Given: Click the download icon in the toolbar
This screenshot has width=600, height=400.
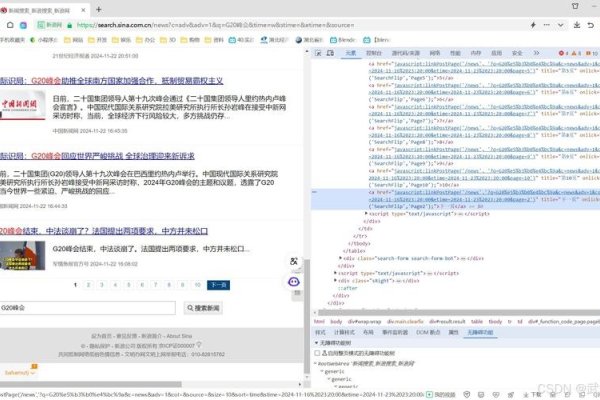Looking at the screenshot, I should click(x=577, y=25).
